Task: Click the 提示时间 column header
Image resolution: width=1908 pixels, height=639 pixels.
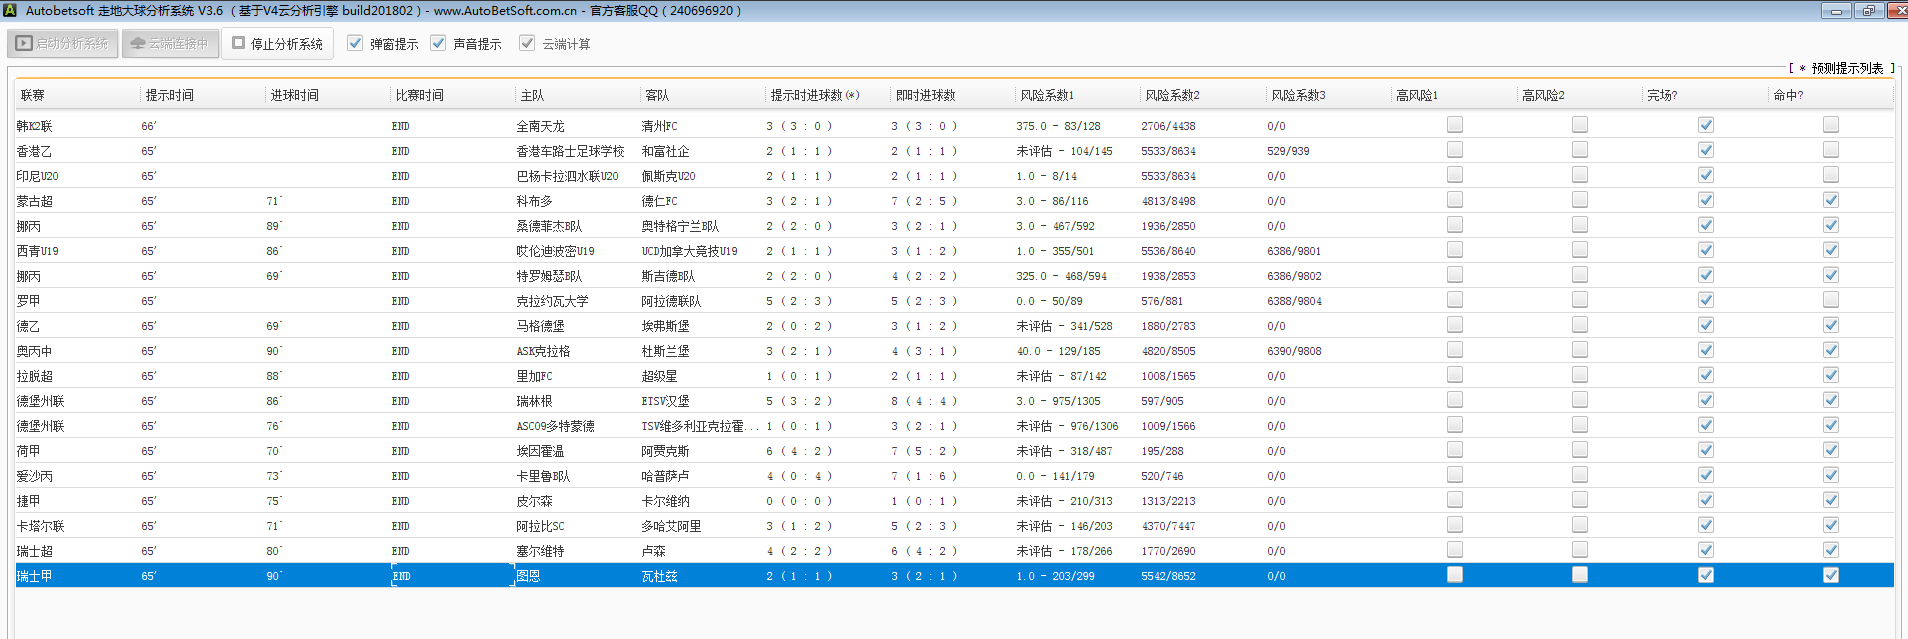Action: pyautogui.click(x=170, y=95)
